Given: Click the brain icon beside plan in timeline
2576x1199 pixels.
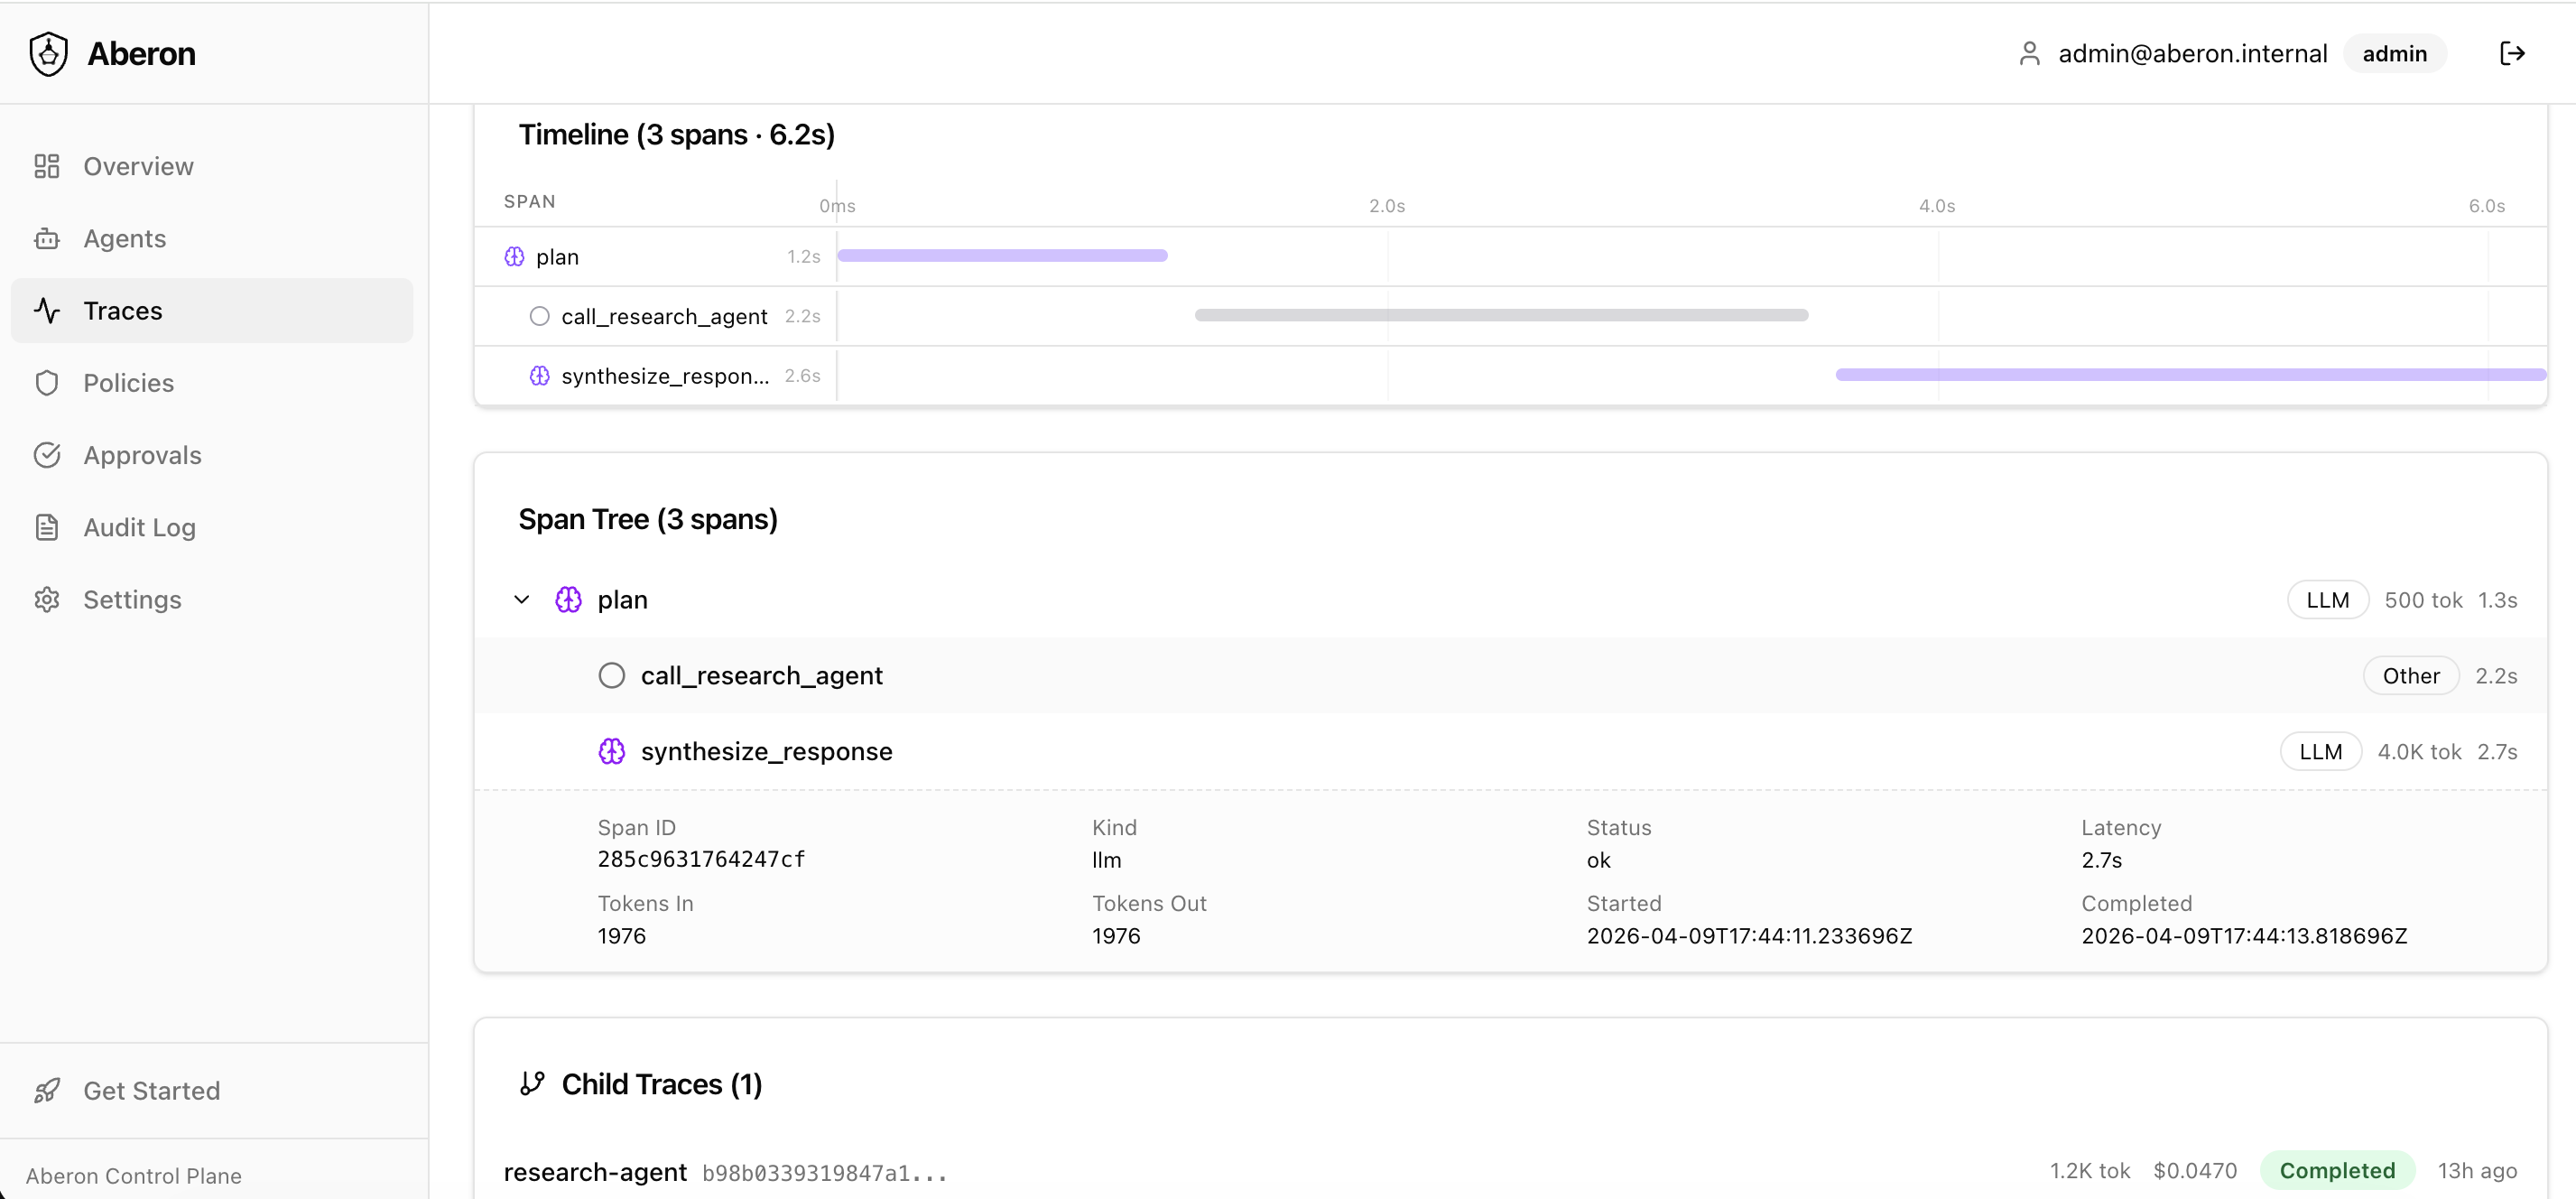Looking at the screenshot, I should click(x=514, y=257).
